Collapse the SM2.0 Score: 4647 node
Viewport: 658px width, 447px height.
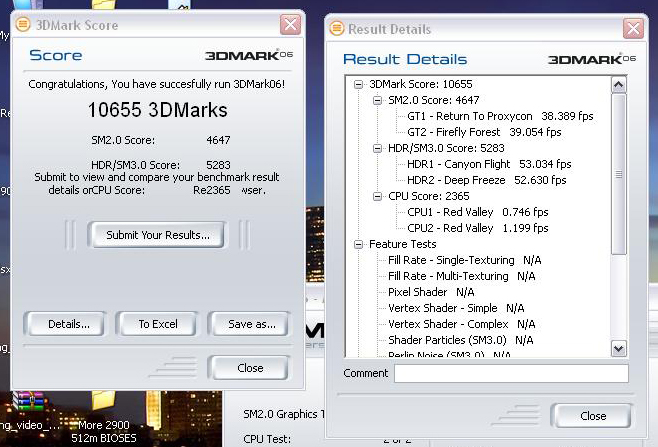pos(377,100)
